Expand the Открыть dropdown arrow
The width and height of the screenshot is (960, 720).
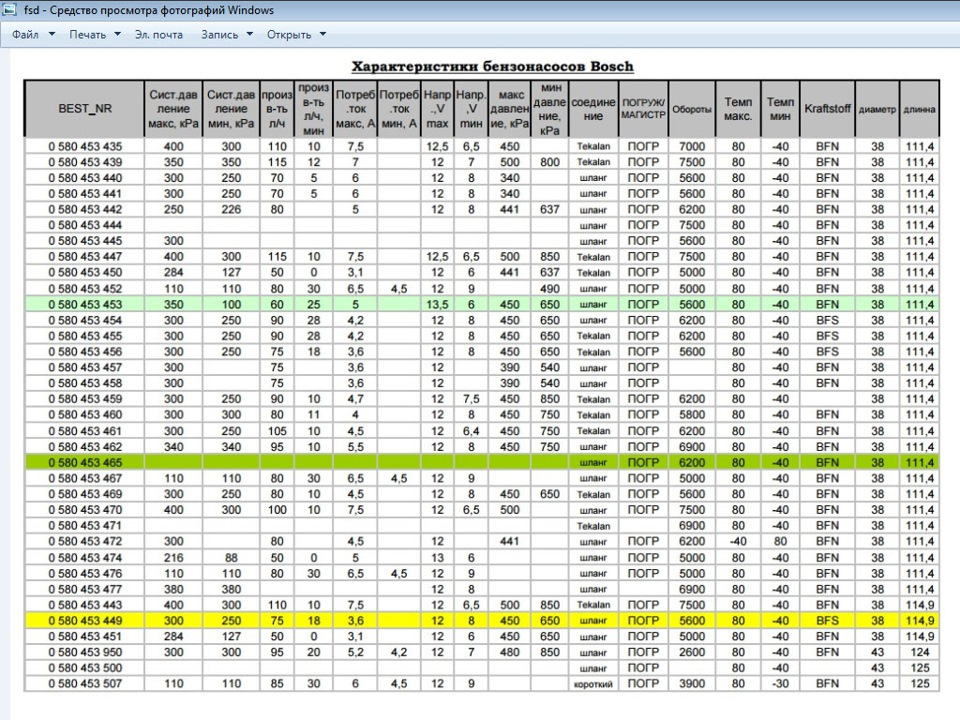[323, 34]
